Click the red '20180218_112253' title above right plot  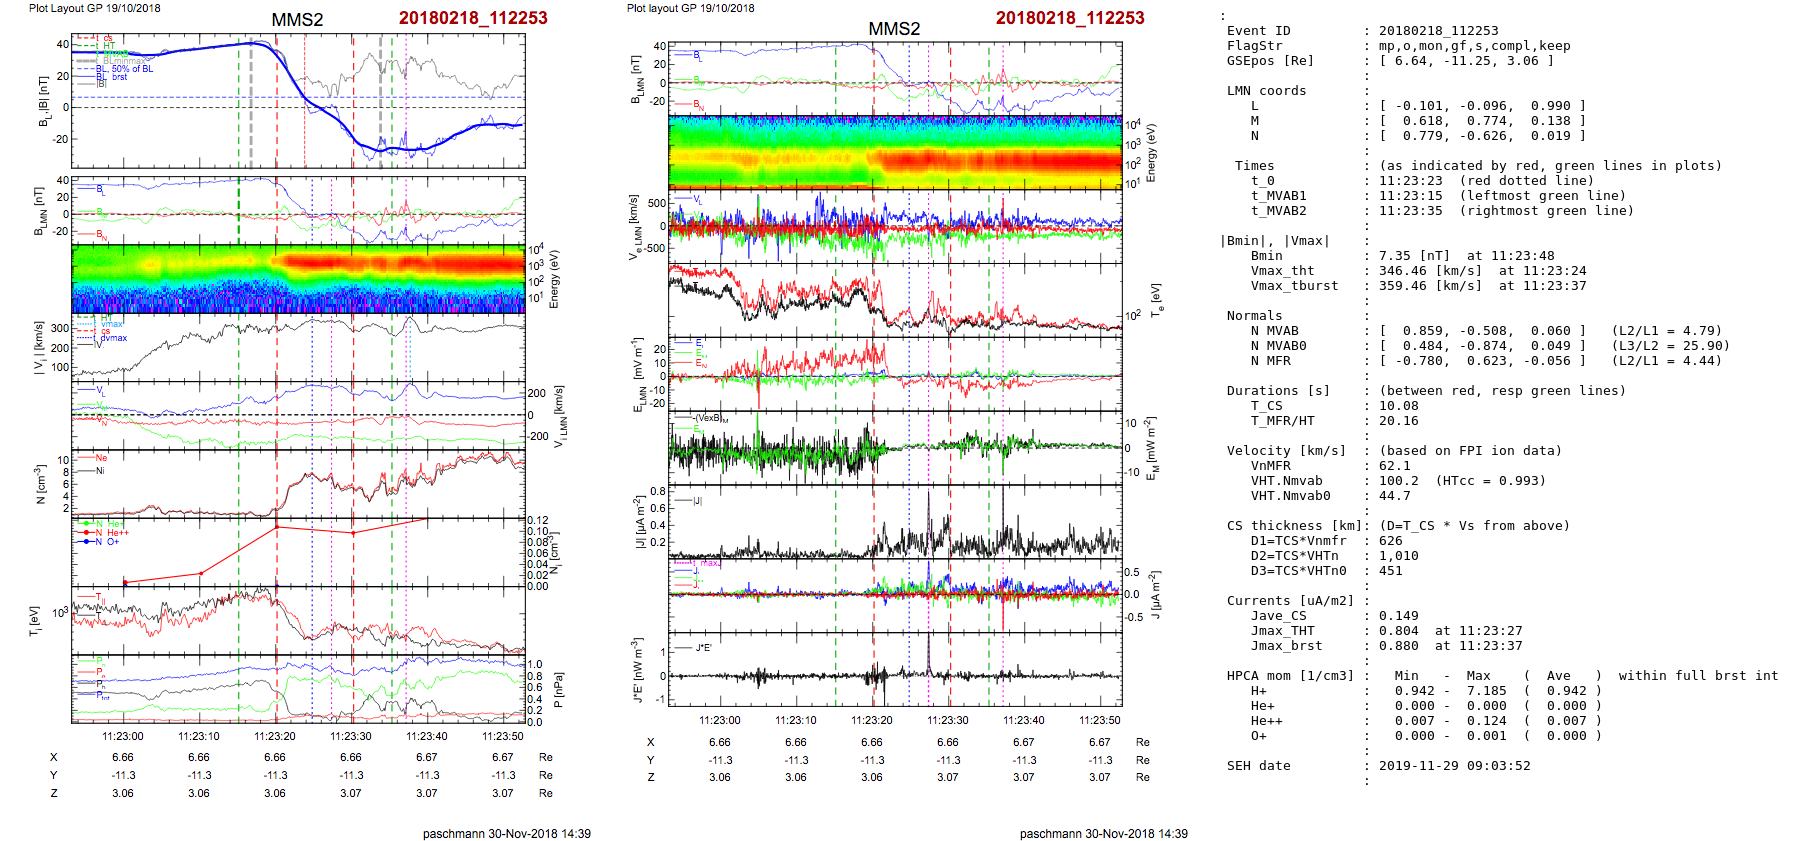[1070, 18]
